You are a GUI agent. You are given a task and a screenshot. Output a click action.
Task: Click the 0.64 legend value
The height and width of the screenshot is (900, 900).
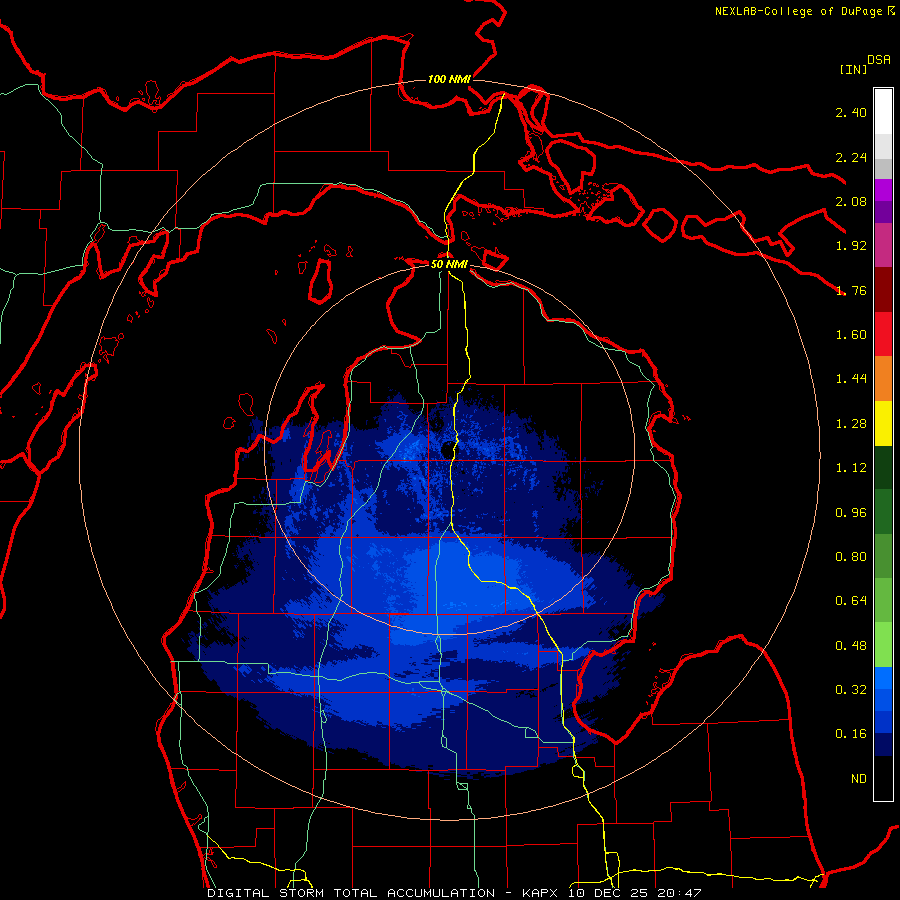(x=851, y=601)
